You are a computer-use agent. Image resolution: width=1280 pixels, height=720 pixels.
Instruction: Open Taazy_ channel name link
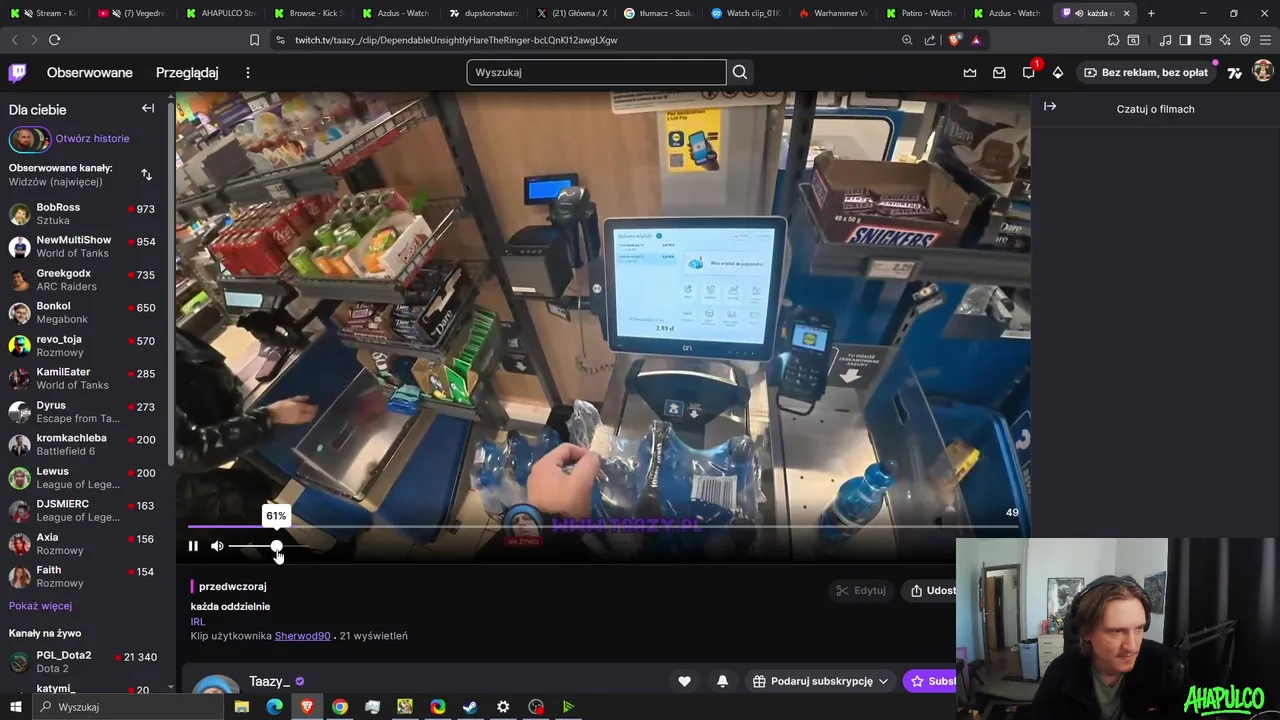pyautogui.click(x=269, y=681)
